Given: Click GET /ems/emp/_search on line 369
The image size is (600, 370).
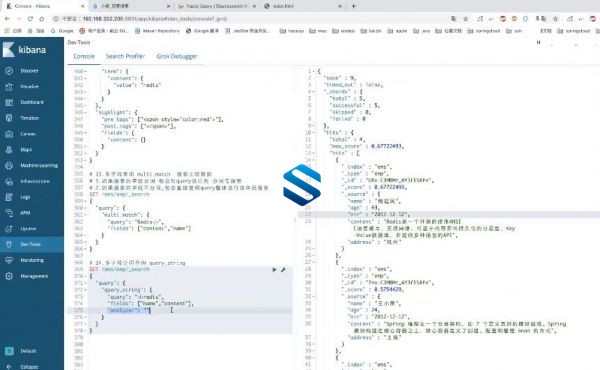Looking at the screenshot, I should (119, 269).
